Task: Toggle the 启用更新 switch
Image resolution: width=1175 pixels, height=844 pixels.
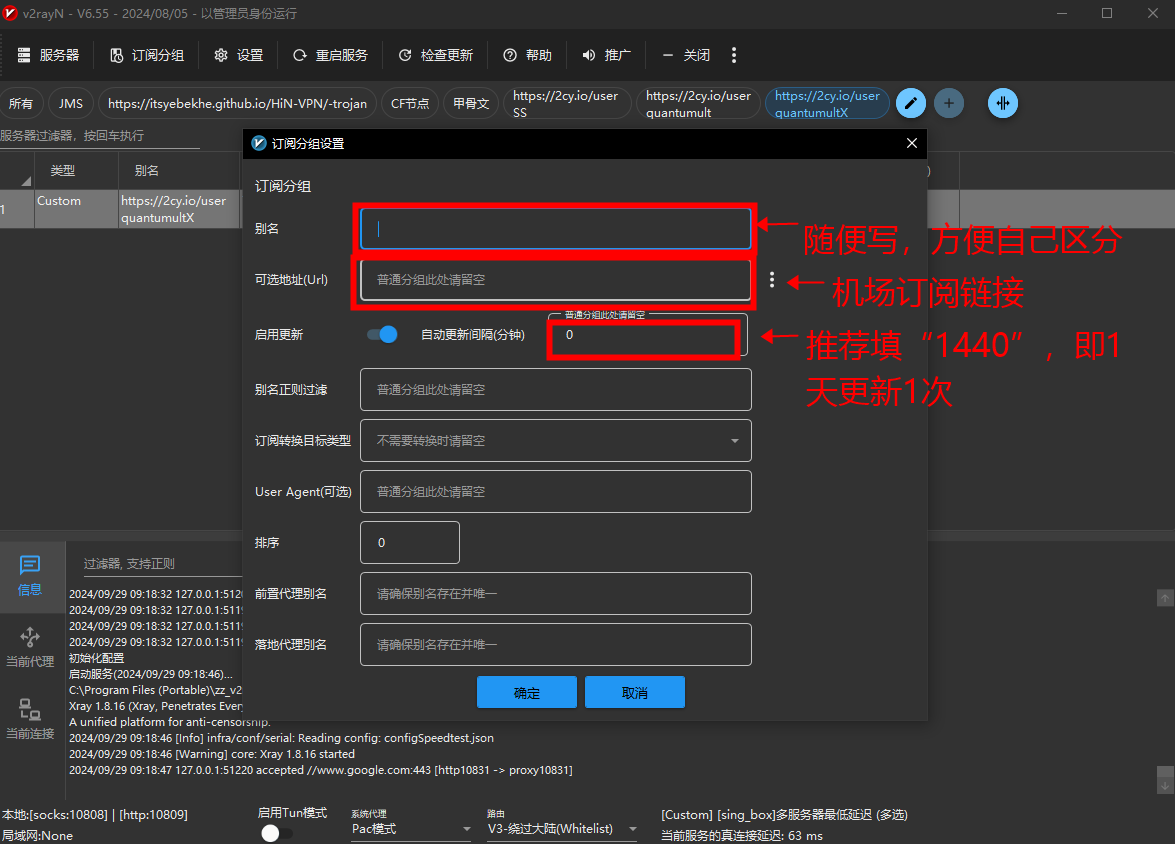Action: (382, 335)
